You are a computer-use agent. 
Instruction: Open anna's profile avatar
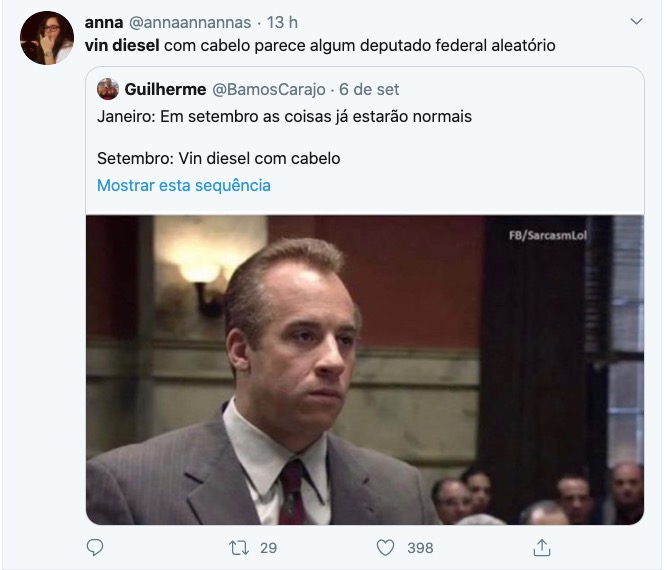(47, 38)
